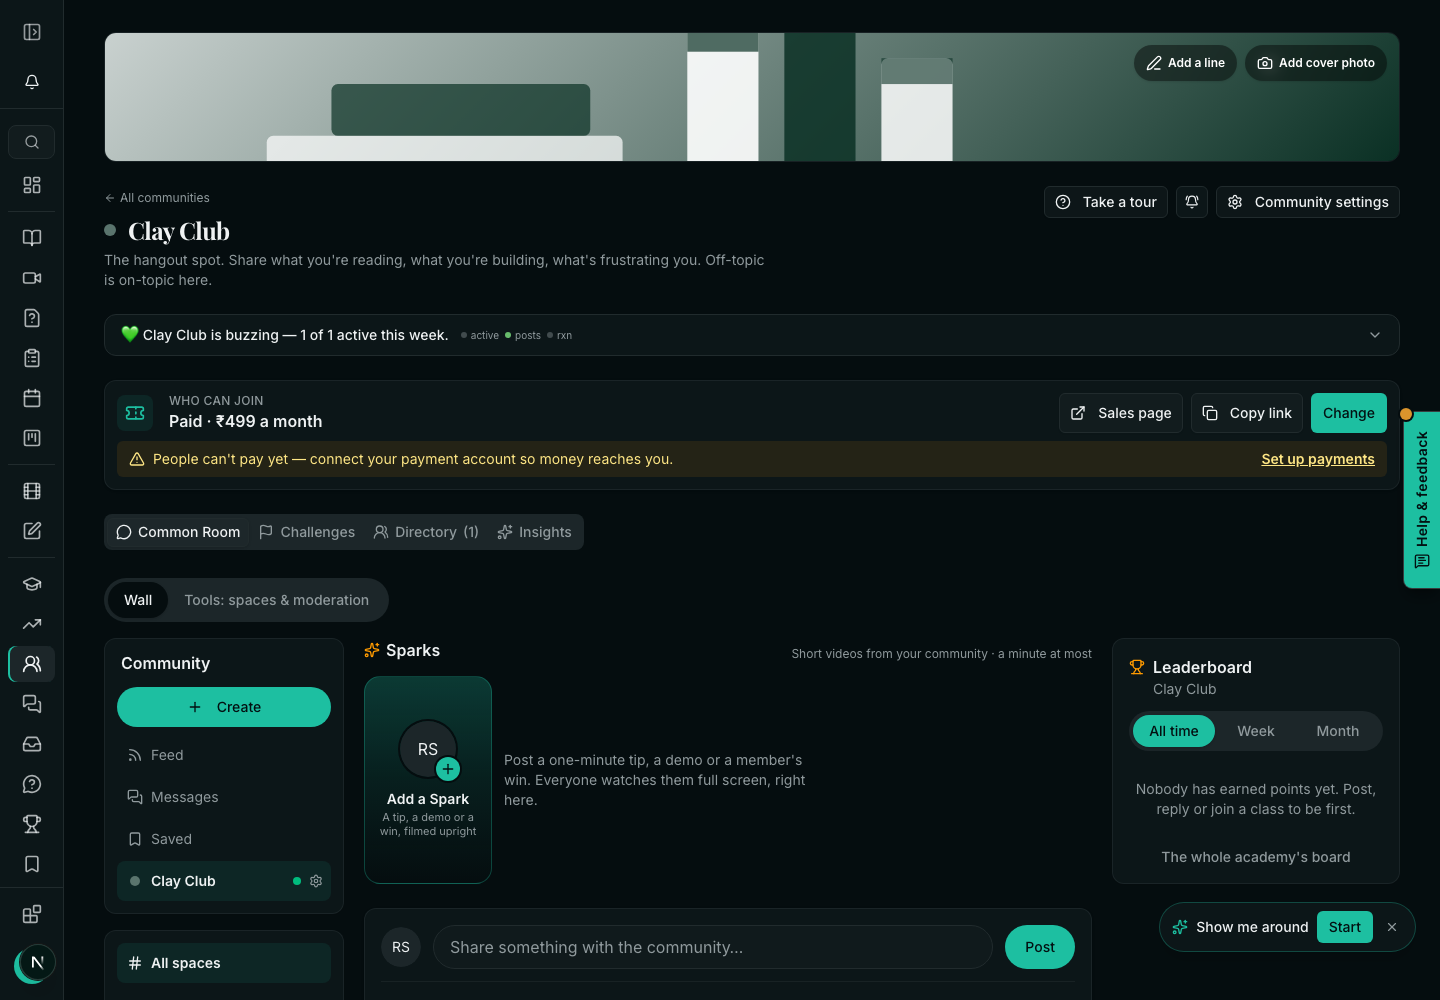Open the Sales page
Screen dimensions: 1440x1000
coord(1121,413)
